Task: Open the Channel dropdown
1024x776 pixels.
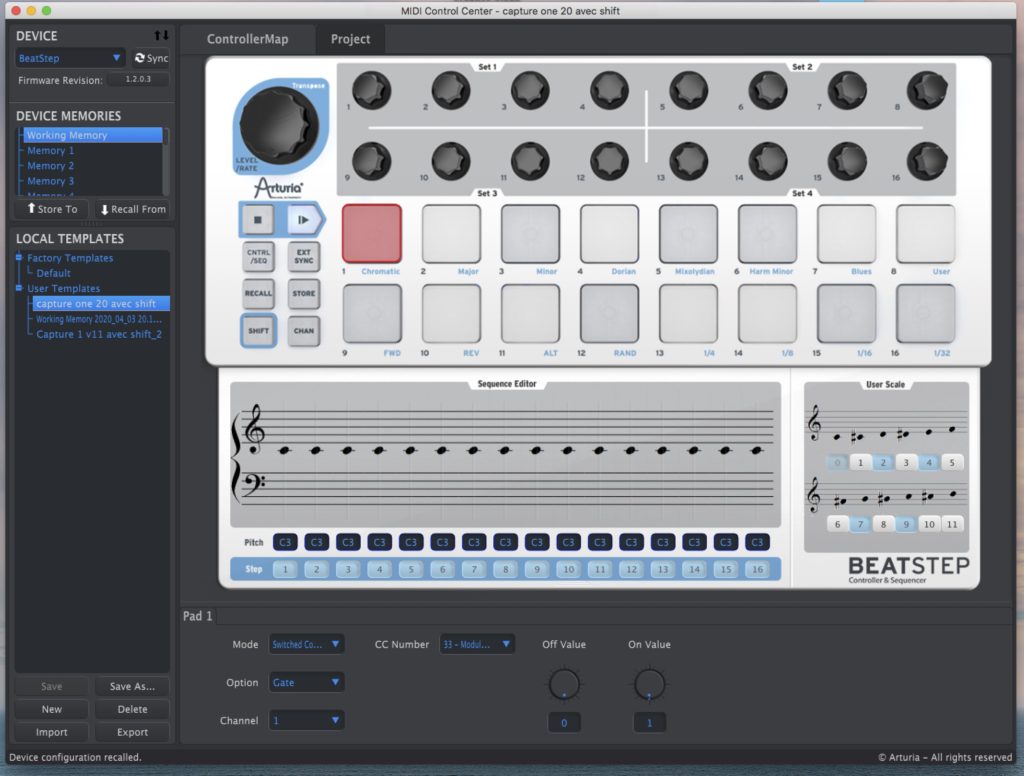Action: point(306,720)
